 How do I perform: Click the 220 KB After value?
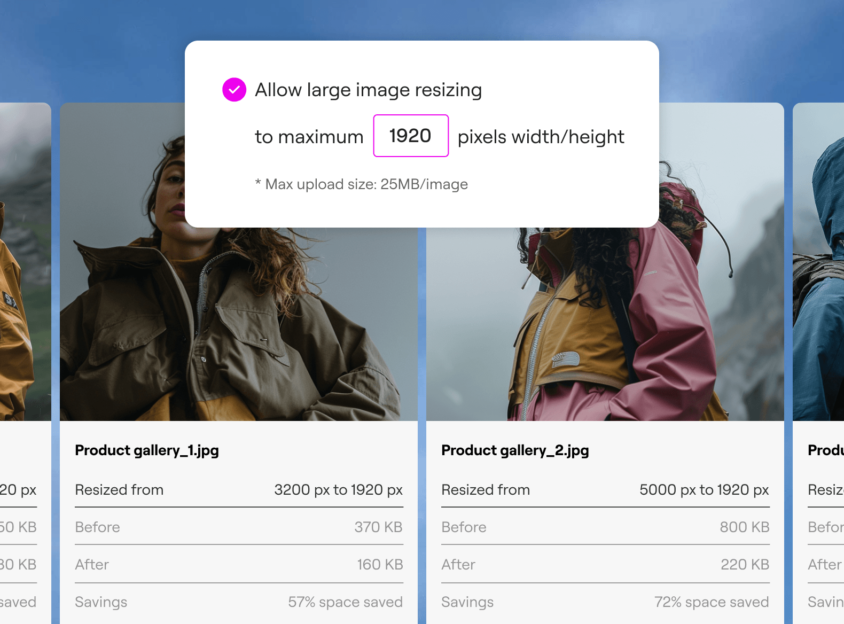[745, 564]
